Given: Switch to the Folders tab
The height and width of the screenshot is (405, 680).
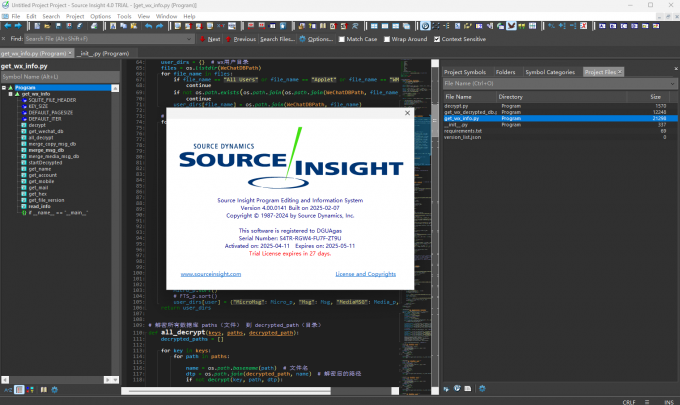Looking at the screenshot, I should 506,72.
